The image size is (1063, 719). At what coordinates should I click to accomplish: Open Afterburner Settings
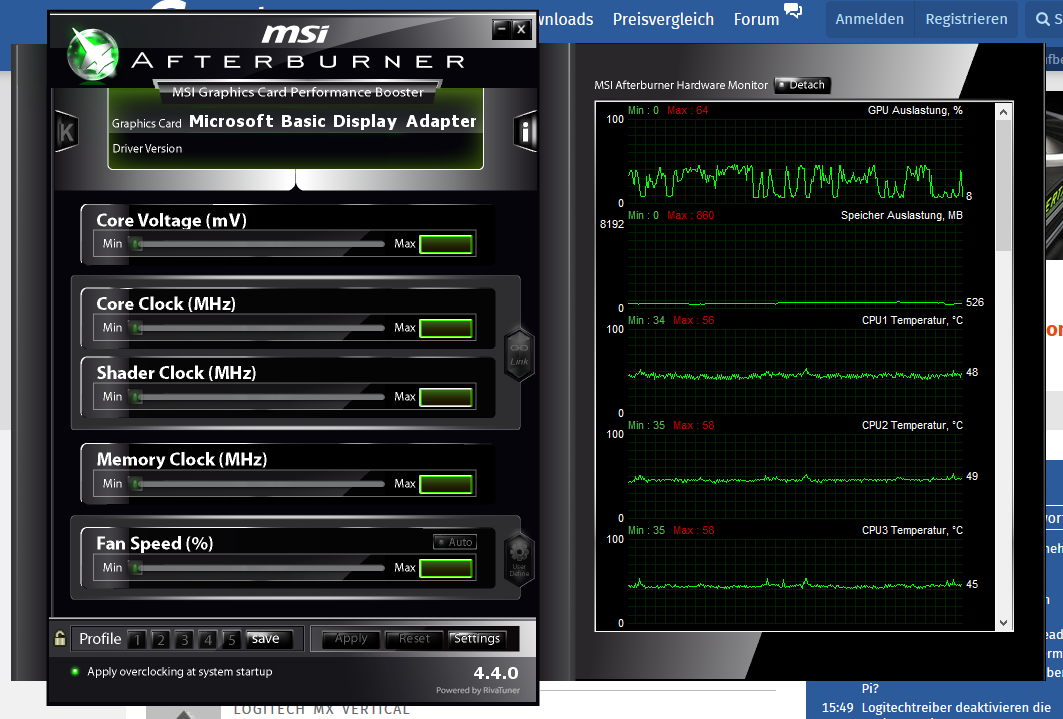click(477, 638)
